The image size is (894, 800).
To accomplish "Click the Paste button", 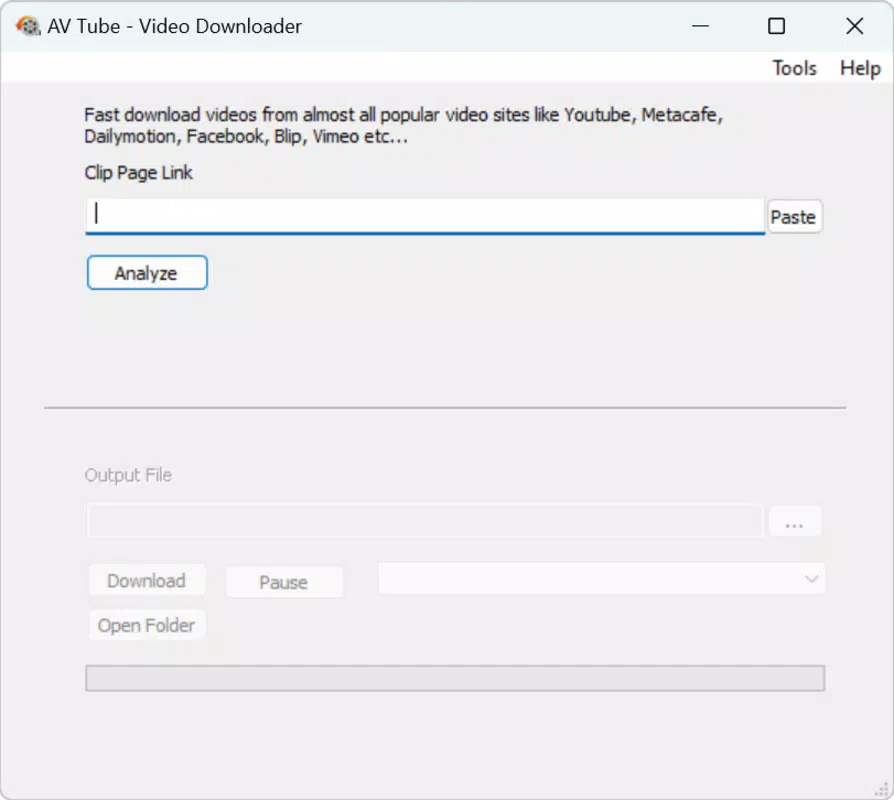I will 794,217.
